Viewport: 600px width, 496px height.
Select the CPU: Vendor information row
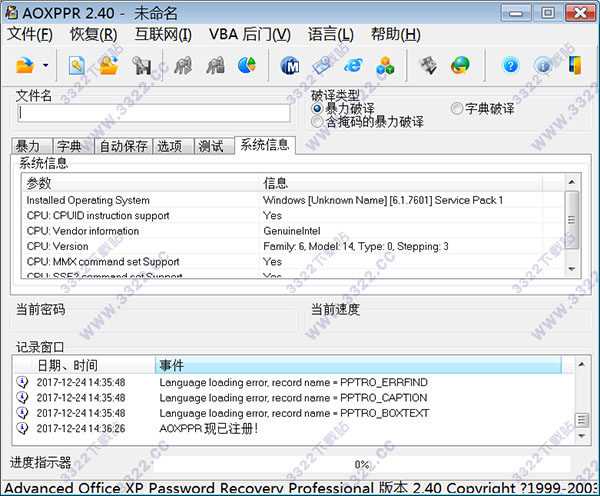[x=293, y=231]
